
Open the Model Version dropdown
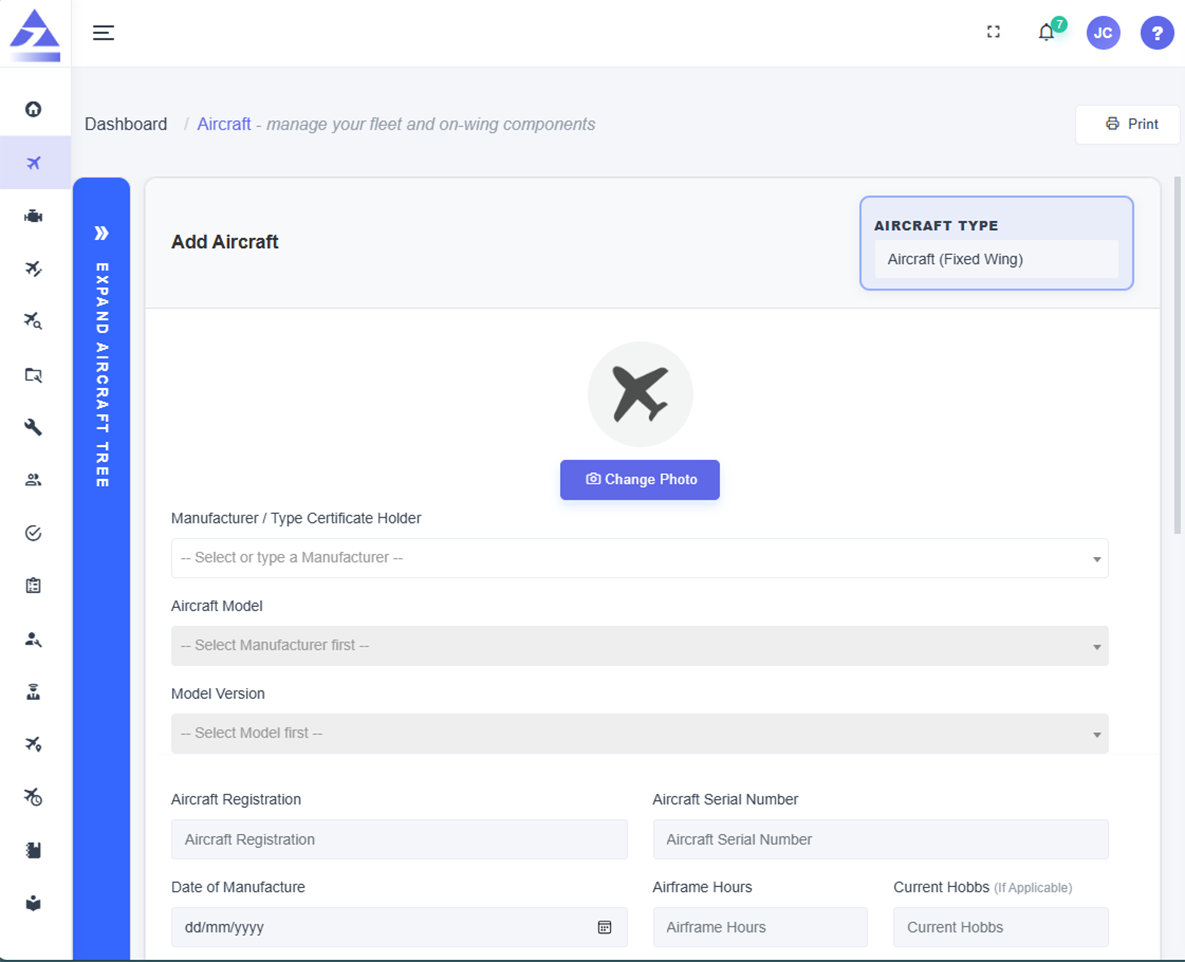(x=639, y=734)
